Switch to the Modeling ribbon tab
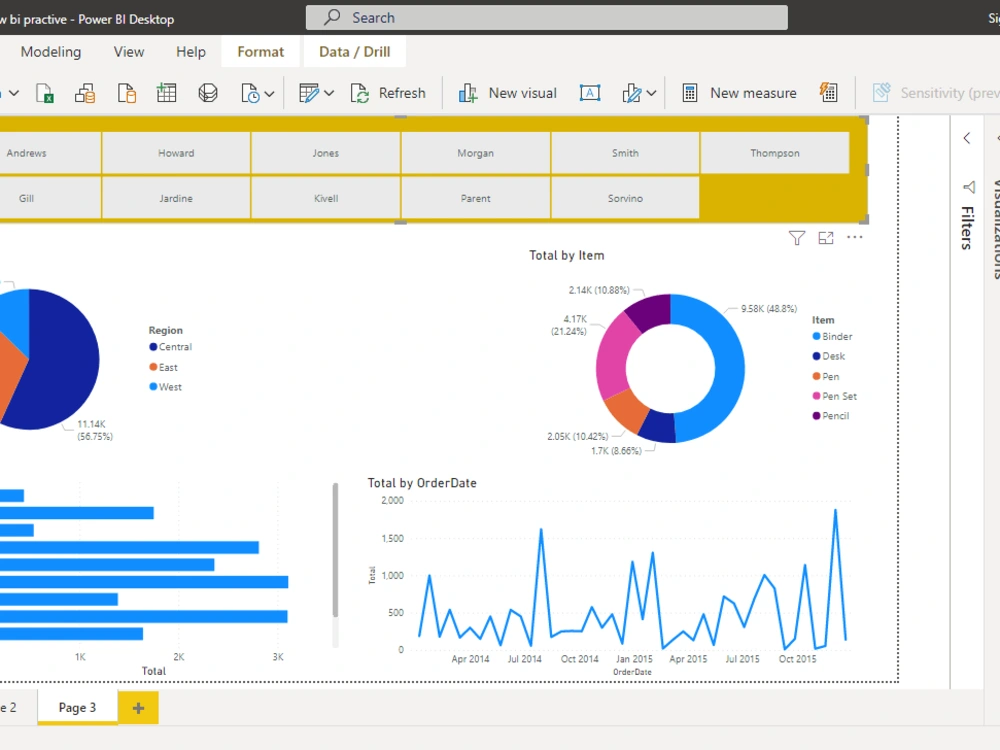Image resolution: width=1000 pixels, height=750 pixels. (51, 52)
